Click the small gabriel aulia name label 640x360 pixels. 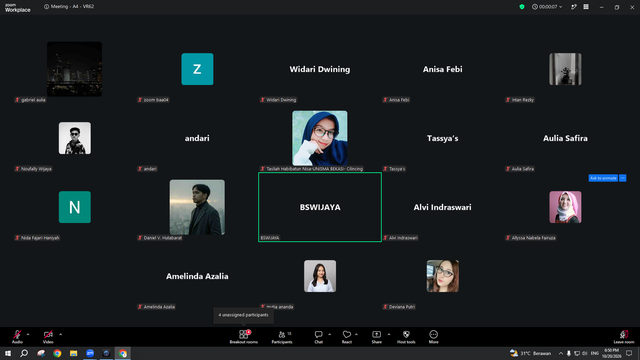click(31, 100)
